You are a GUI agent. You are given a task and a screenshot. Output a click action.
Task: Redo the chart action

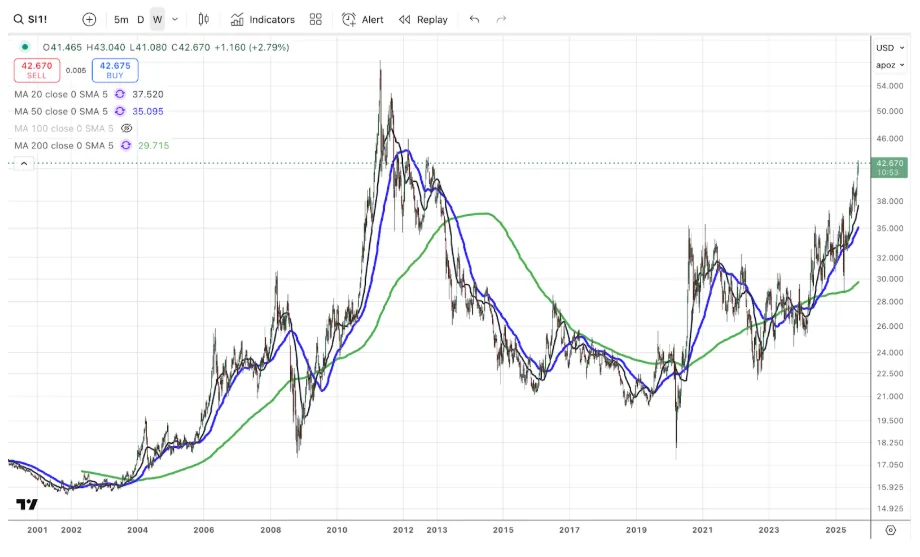click(501, 19)
